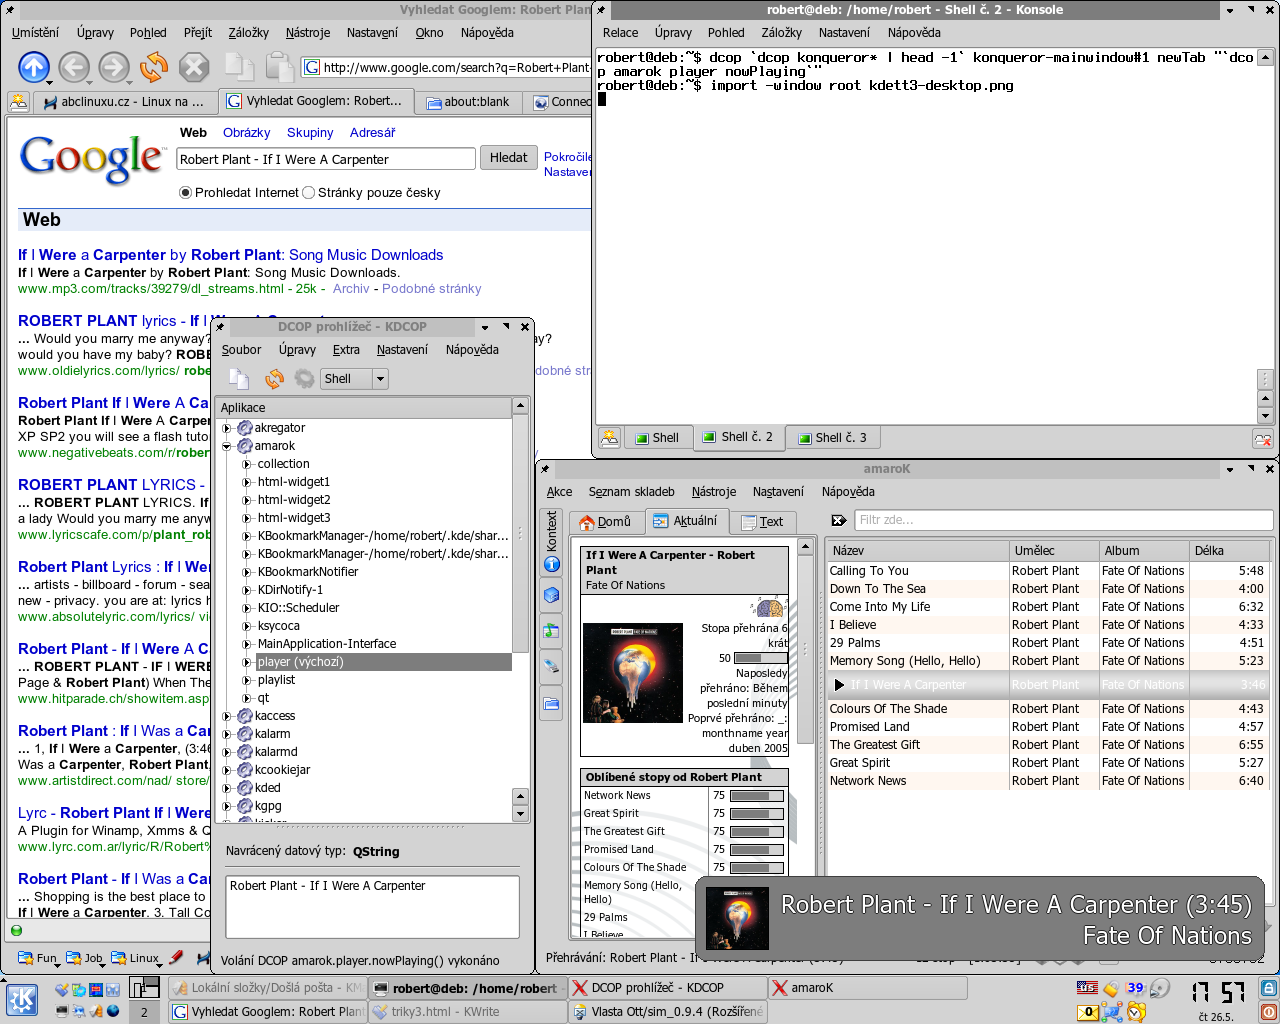Click the Reload icon in the KDCOP toolbar
The height and width of the screenshot is (1024, 1280).
tap(274, 378)
